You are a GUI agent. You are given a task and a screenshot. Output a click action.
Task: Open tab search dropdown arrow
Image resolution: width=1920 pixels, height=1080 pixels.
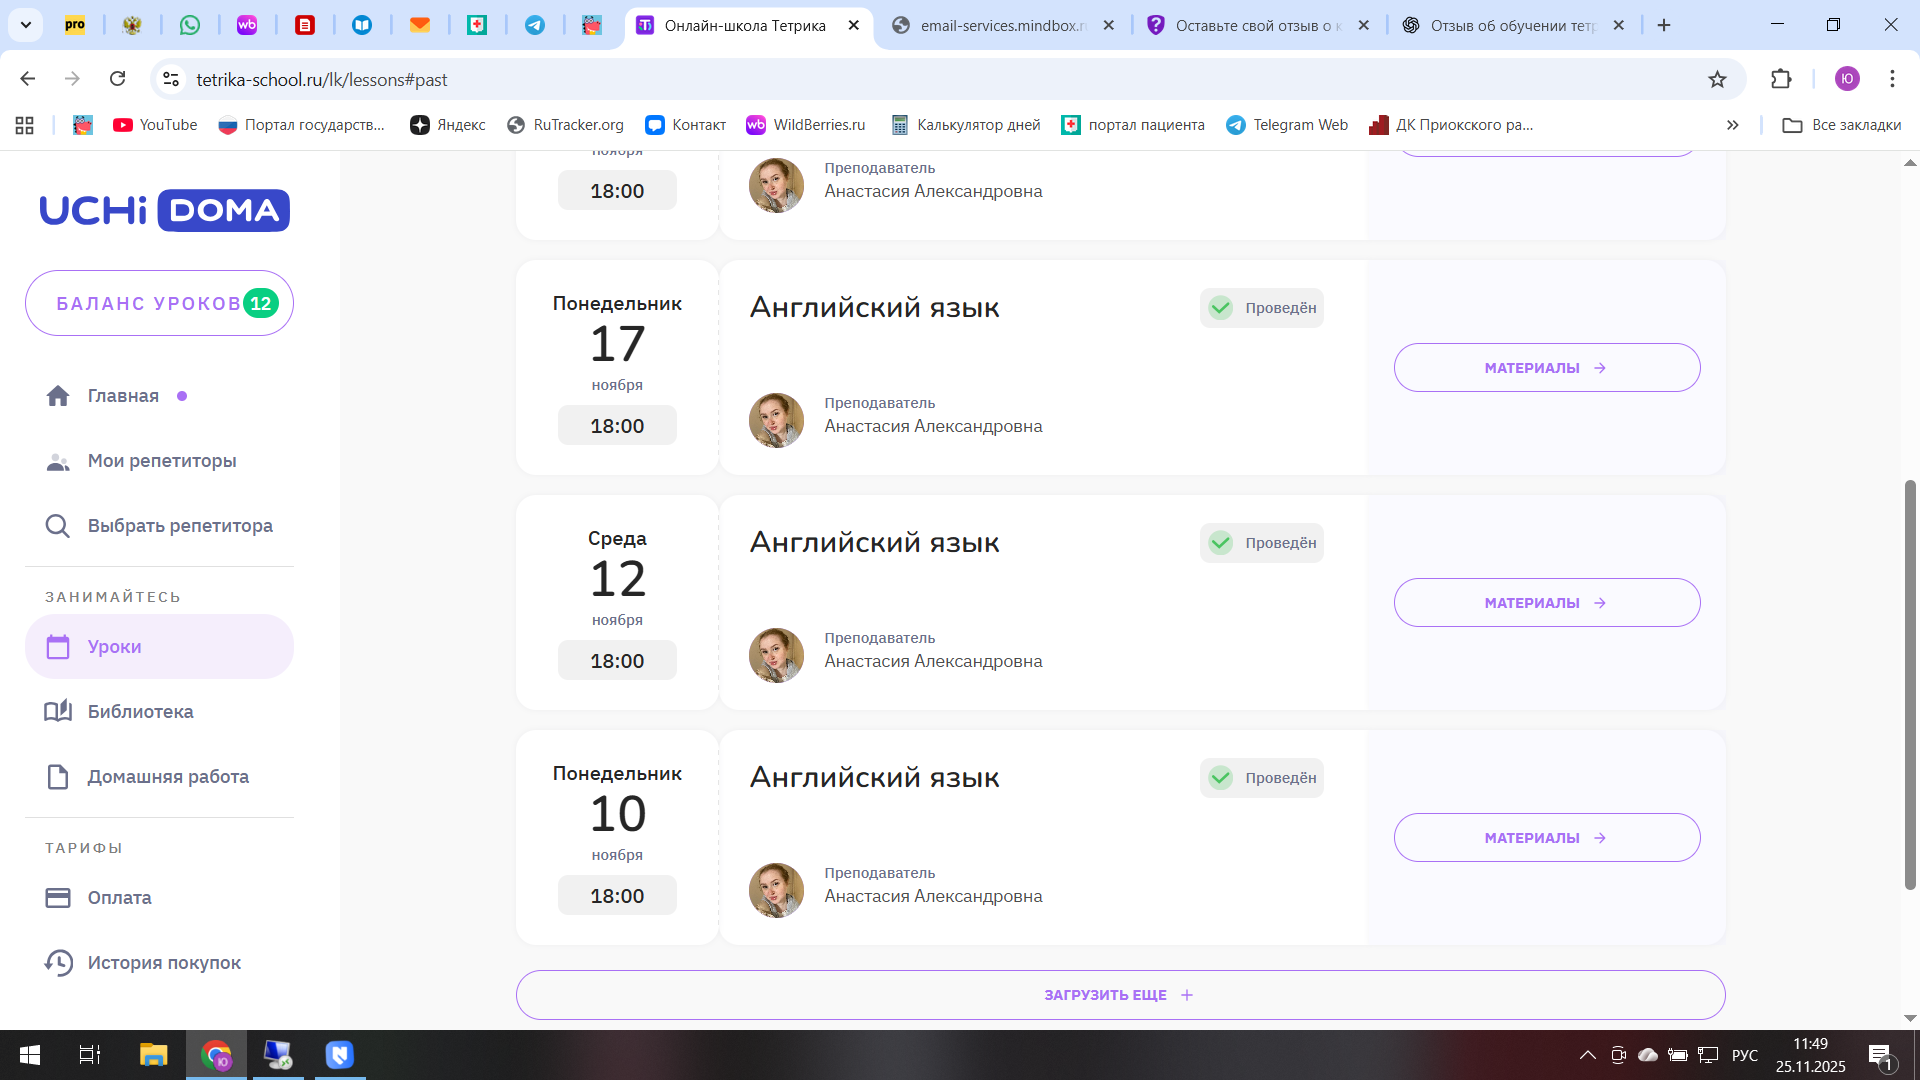(25, 25)
